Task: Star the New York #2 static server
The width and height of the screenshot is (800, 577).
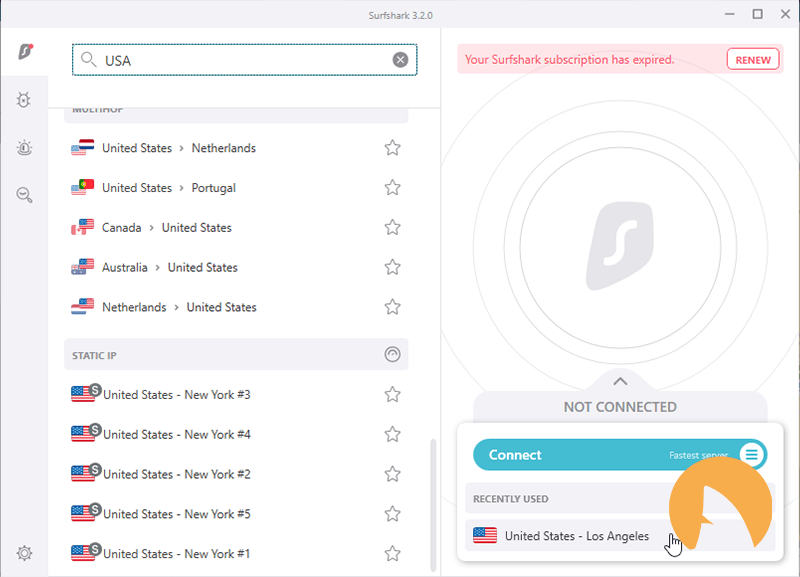Action: click(392, 474)
